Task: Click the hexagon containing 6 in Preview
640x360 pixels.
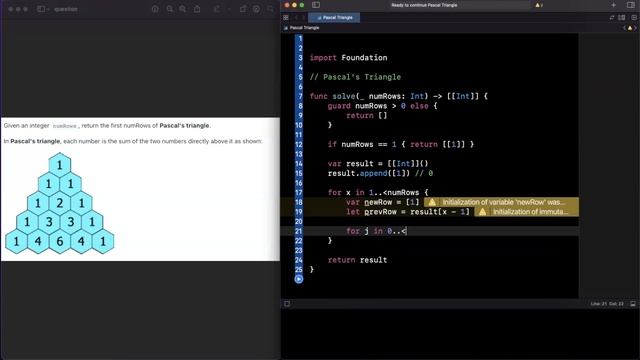Action: [x=60, y=241]
